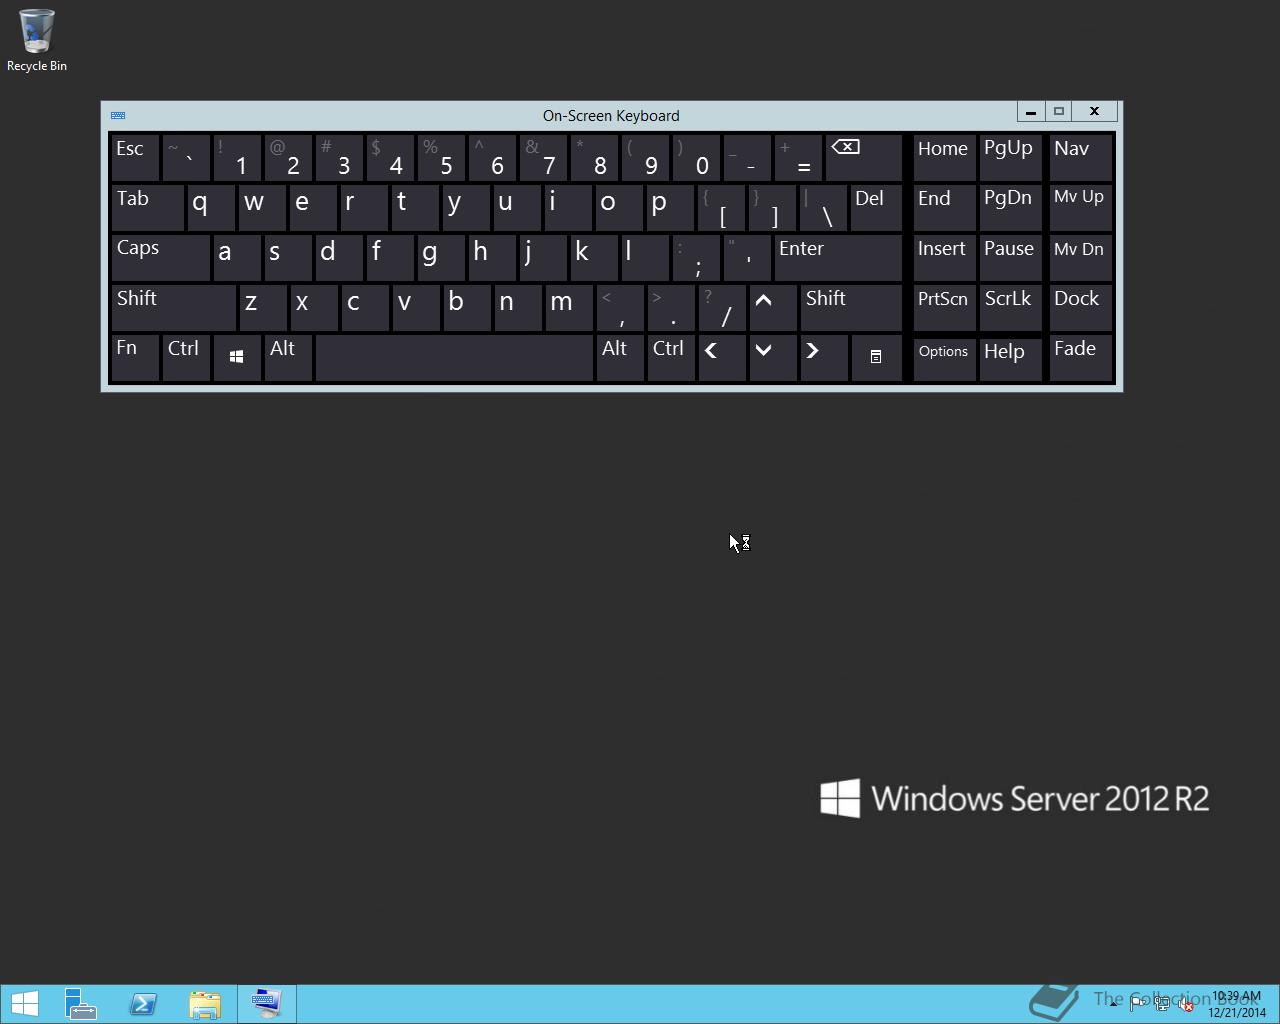The width and height of the screenshot is (1280, 1024).
Task: Click the Action Center flag tray icon
Action: tap(1137, 1004)
